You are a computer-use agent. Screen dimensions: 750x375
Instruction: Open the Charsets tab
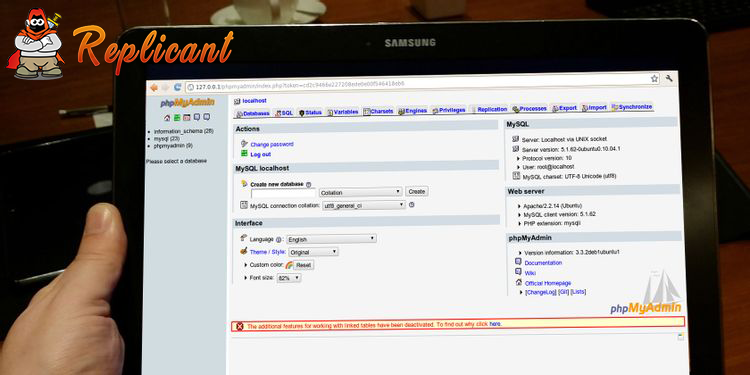coord(378,111)
